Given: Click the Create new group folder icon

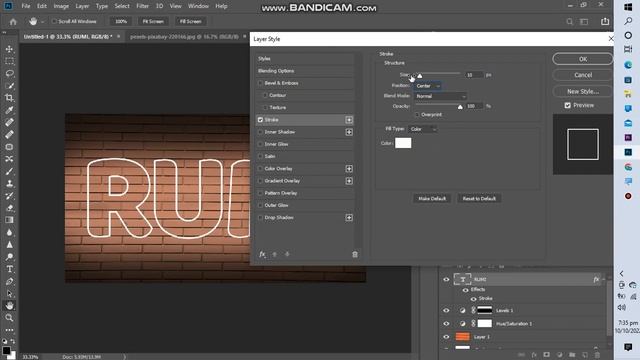Looking at the screenshot, I should click(572, 355).
